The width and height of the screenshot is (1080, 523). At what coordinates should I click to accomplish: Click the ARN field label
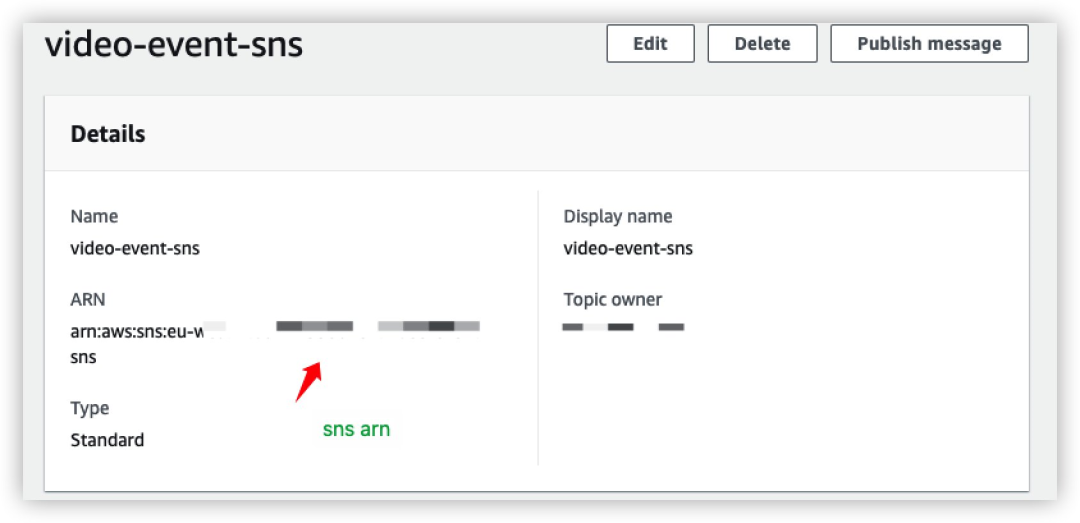88,299
